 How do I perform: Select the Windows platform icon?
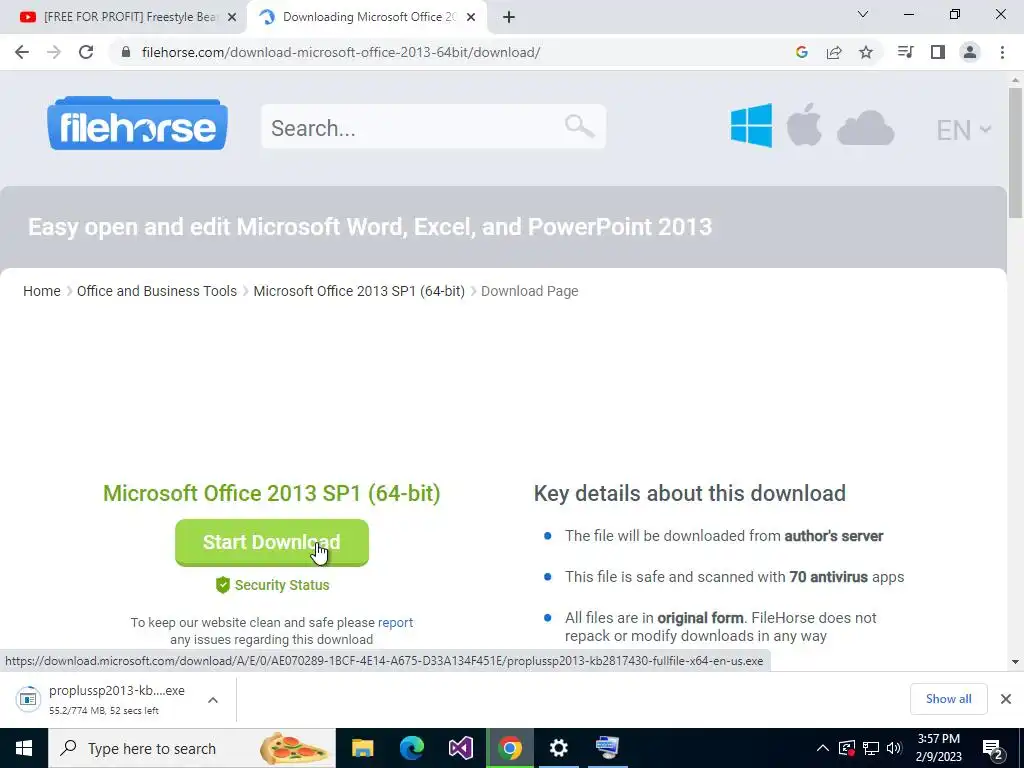(751, 125)
